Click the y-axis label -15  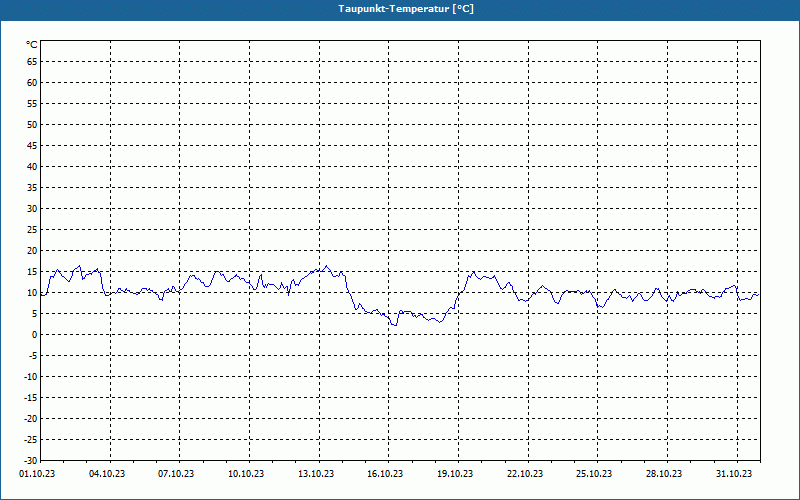pos(31,398)
